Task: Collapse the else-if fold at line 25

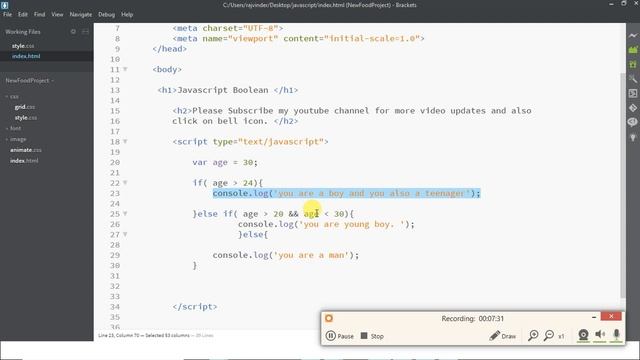Action: [x=125, y=213]
